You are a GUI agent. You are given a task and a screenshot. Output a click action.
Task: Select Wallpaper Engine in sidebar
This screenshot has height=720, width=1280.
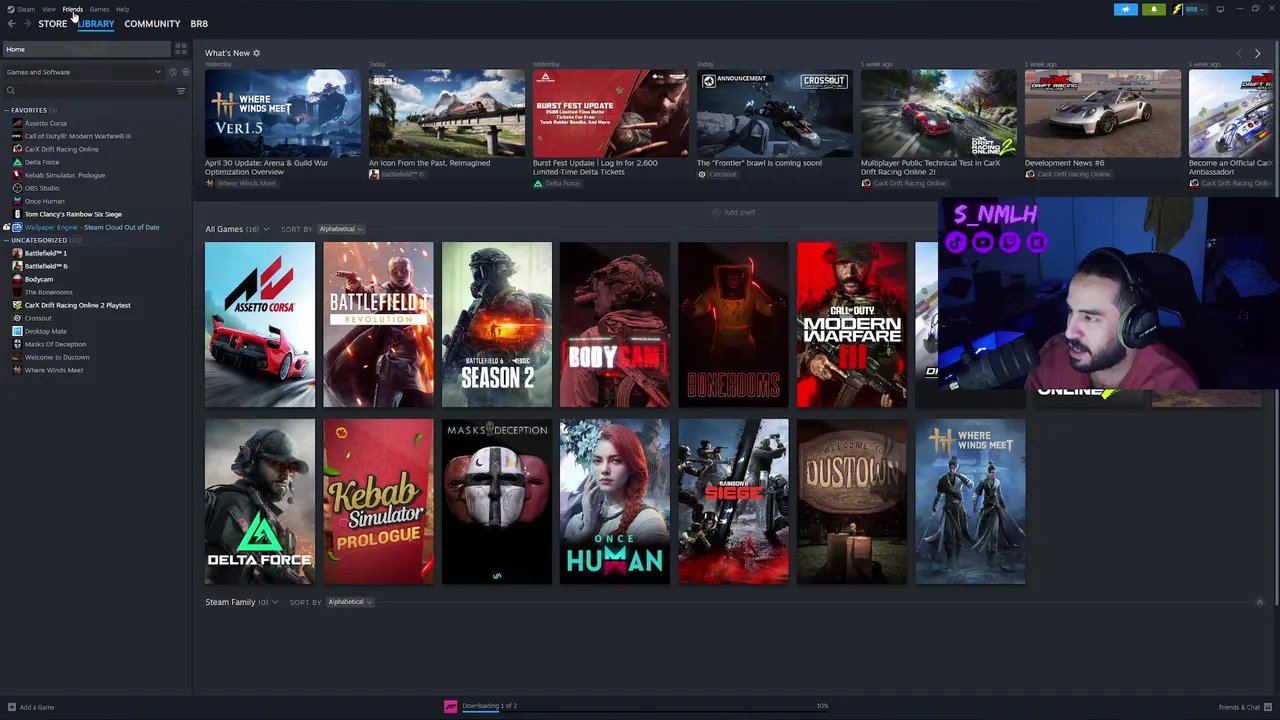[x=92, y=227]
